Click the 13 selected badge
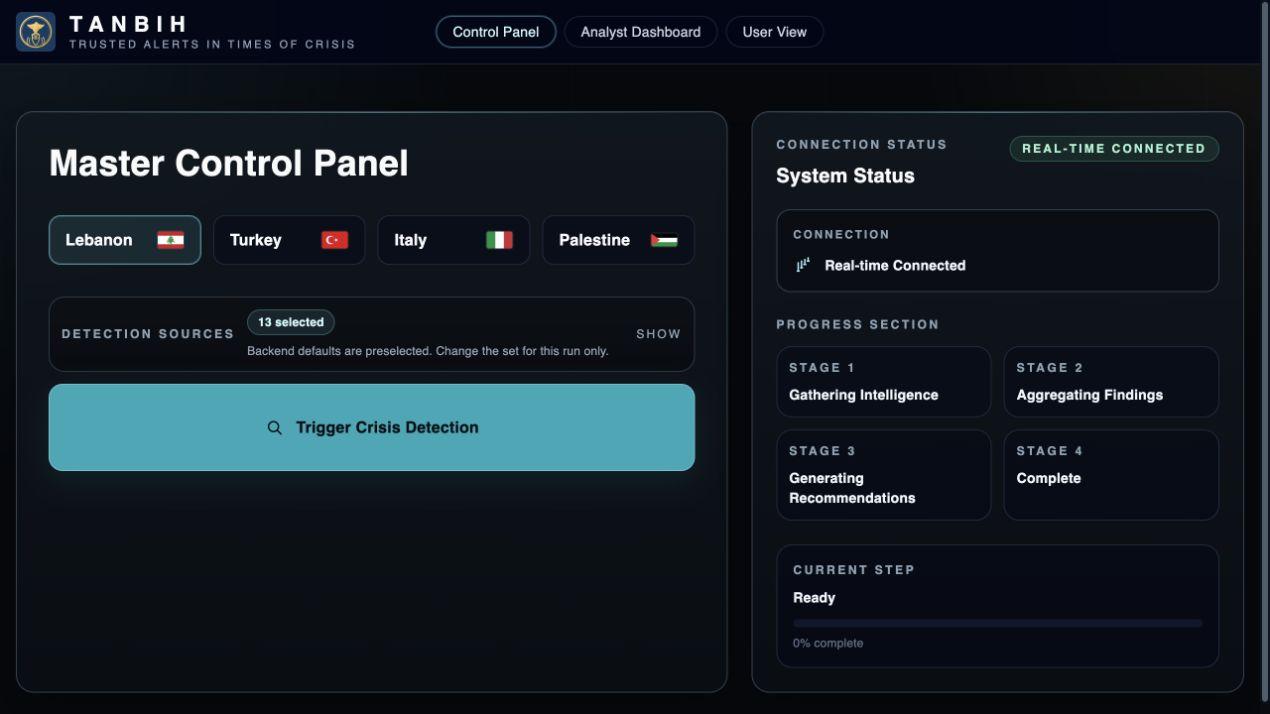This screenshot has width=1270, height=714. (291, 322)
